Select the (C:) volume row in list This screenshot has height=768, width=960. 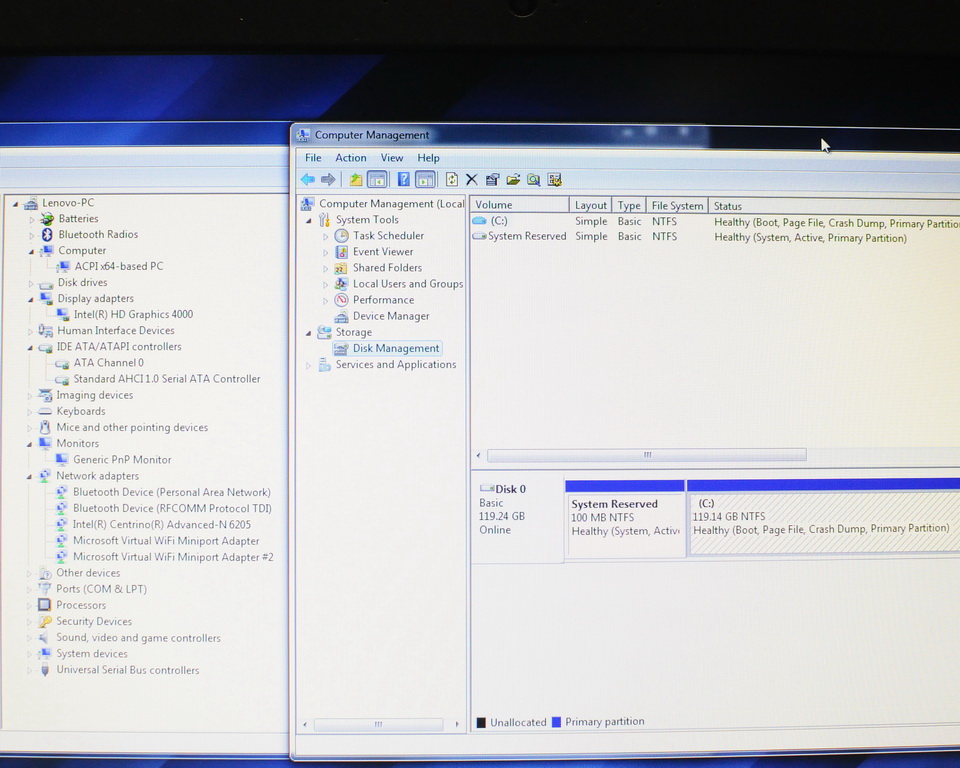(x=715, y=222)
